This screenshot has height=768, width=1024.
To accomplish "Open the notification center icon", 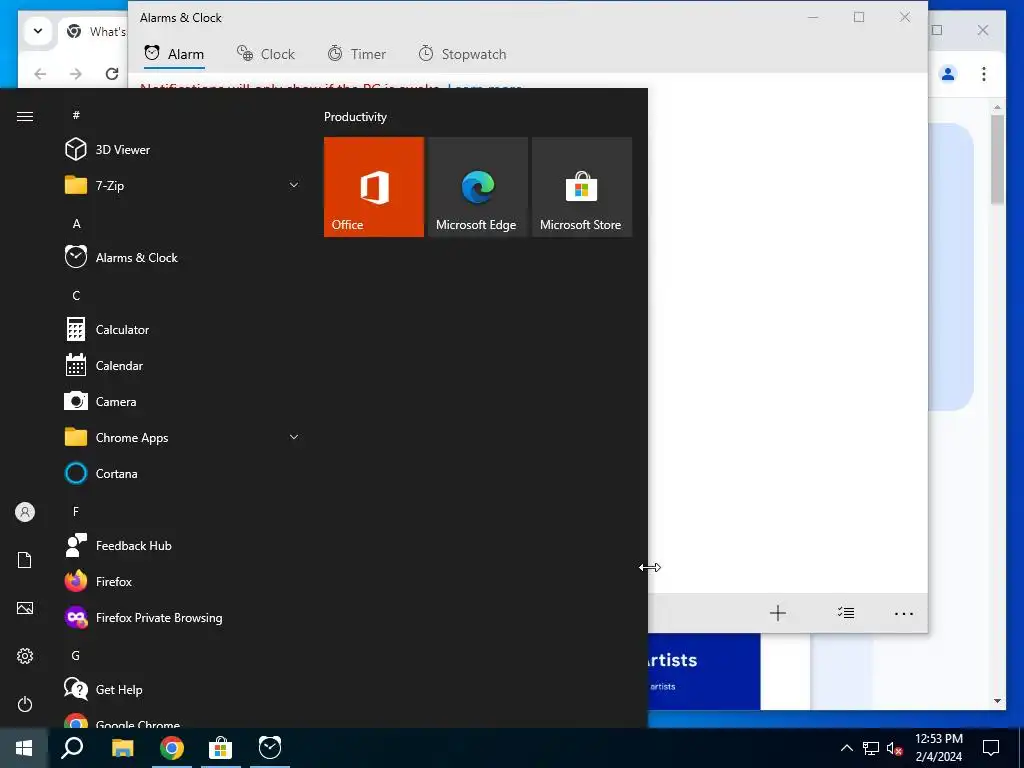I will (991, 748).
